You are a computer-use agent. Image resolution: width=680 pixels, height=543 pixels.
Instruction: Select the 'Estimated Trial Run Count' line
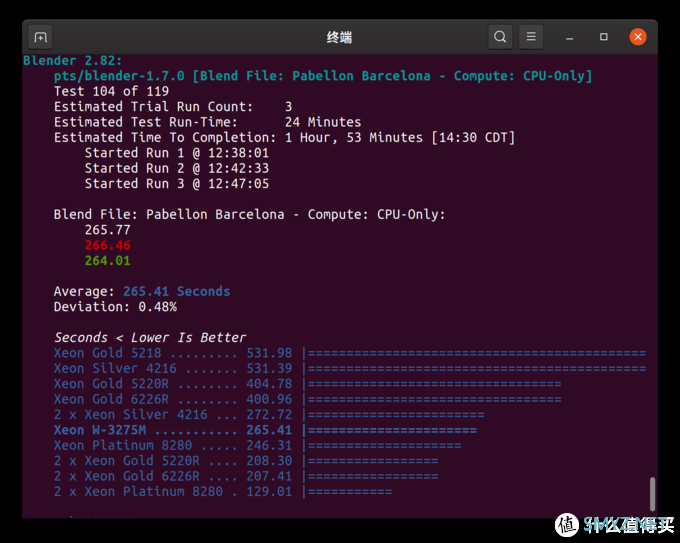(173, 107)
